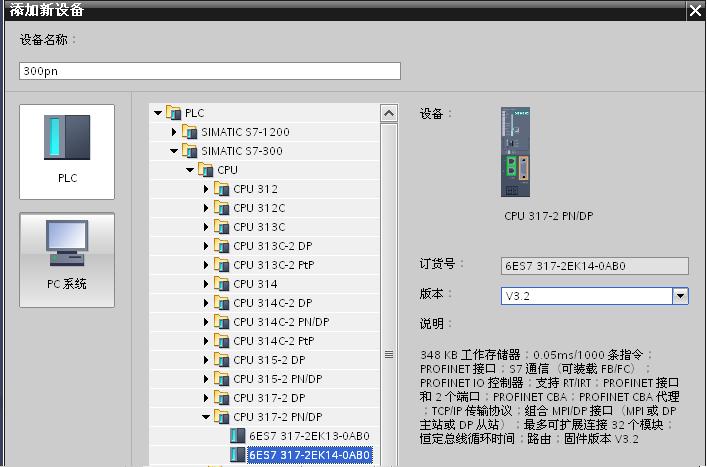707x467 pixels.
Task: Click the CPU 312 folder icon
Action: pos(222,188)
